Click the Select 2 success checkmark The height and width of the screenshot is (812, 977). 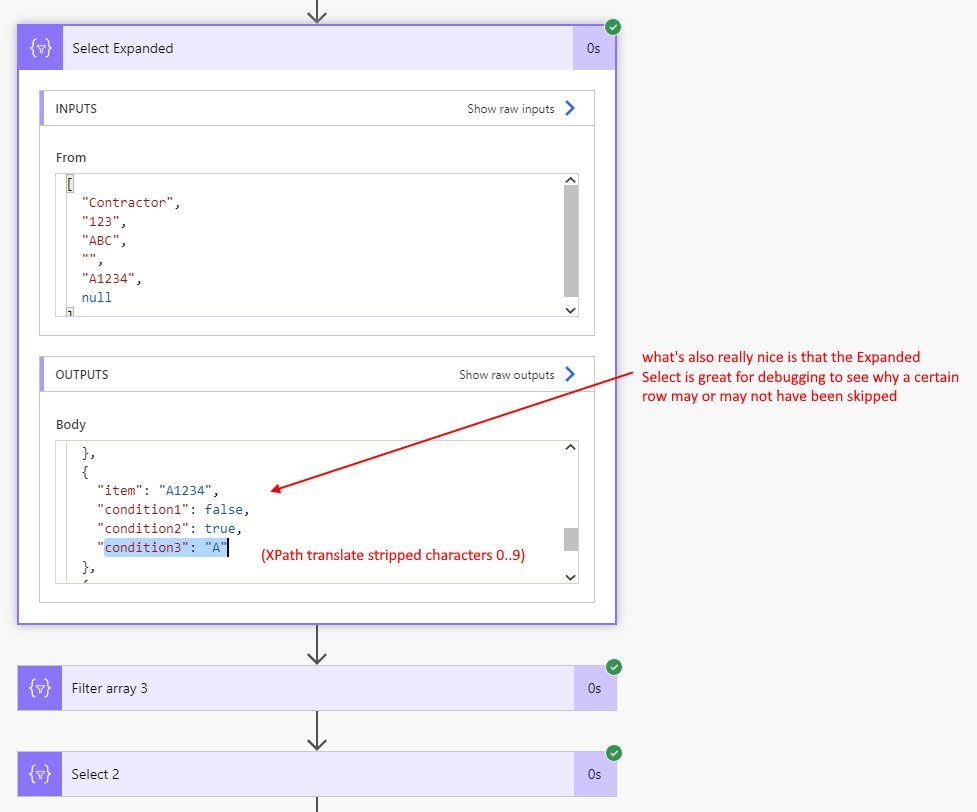tap(614, 753)
